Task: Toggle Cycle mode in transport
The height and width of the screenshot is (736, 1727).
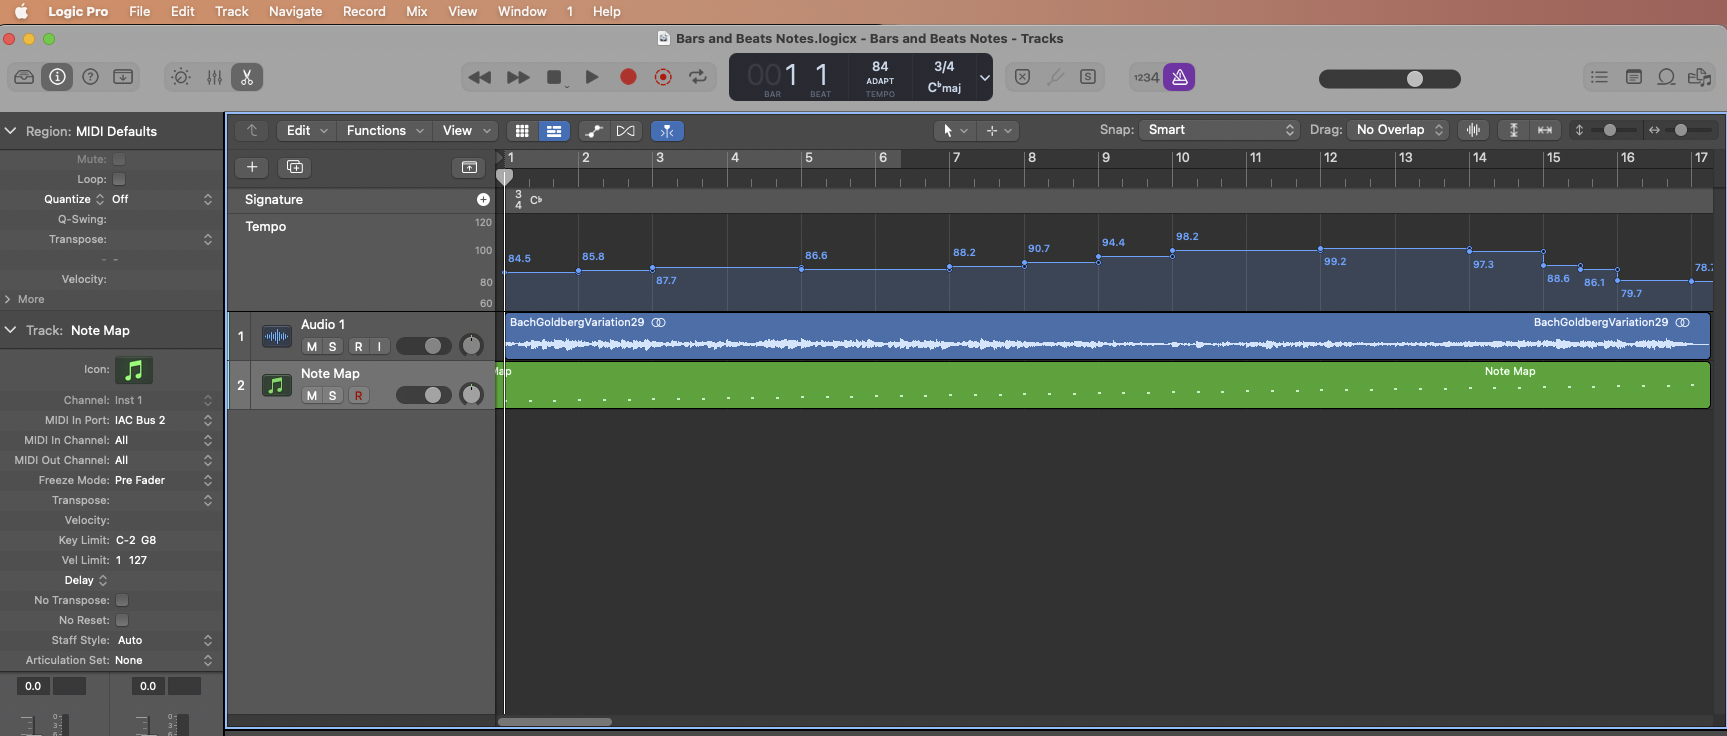Action: pos(698,77)
